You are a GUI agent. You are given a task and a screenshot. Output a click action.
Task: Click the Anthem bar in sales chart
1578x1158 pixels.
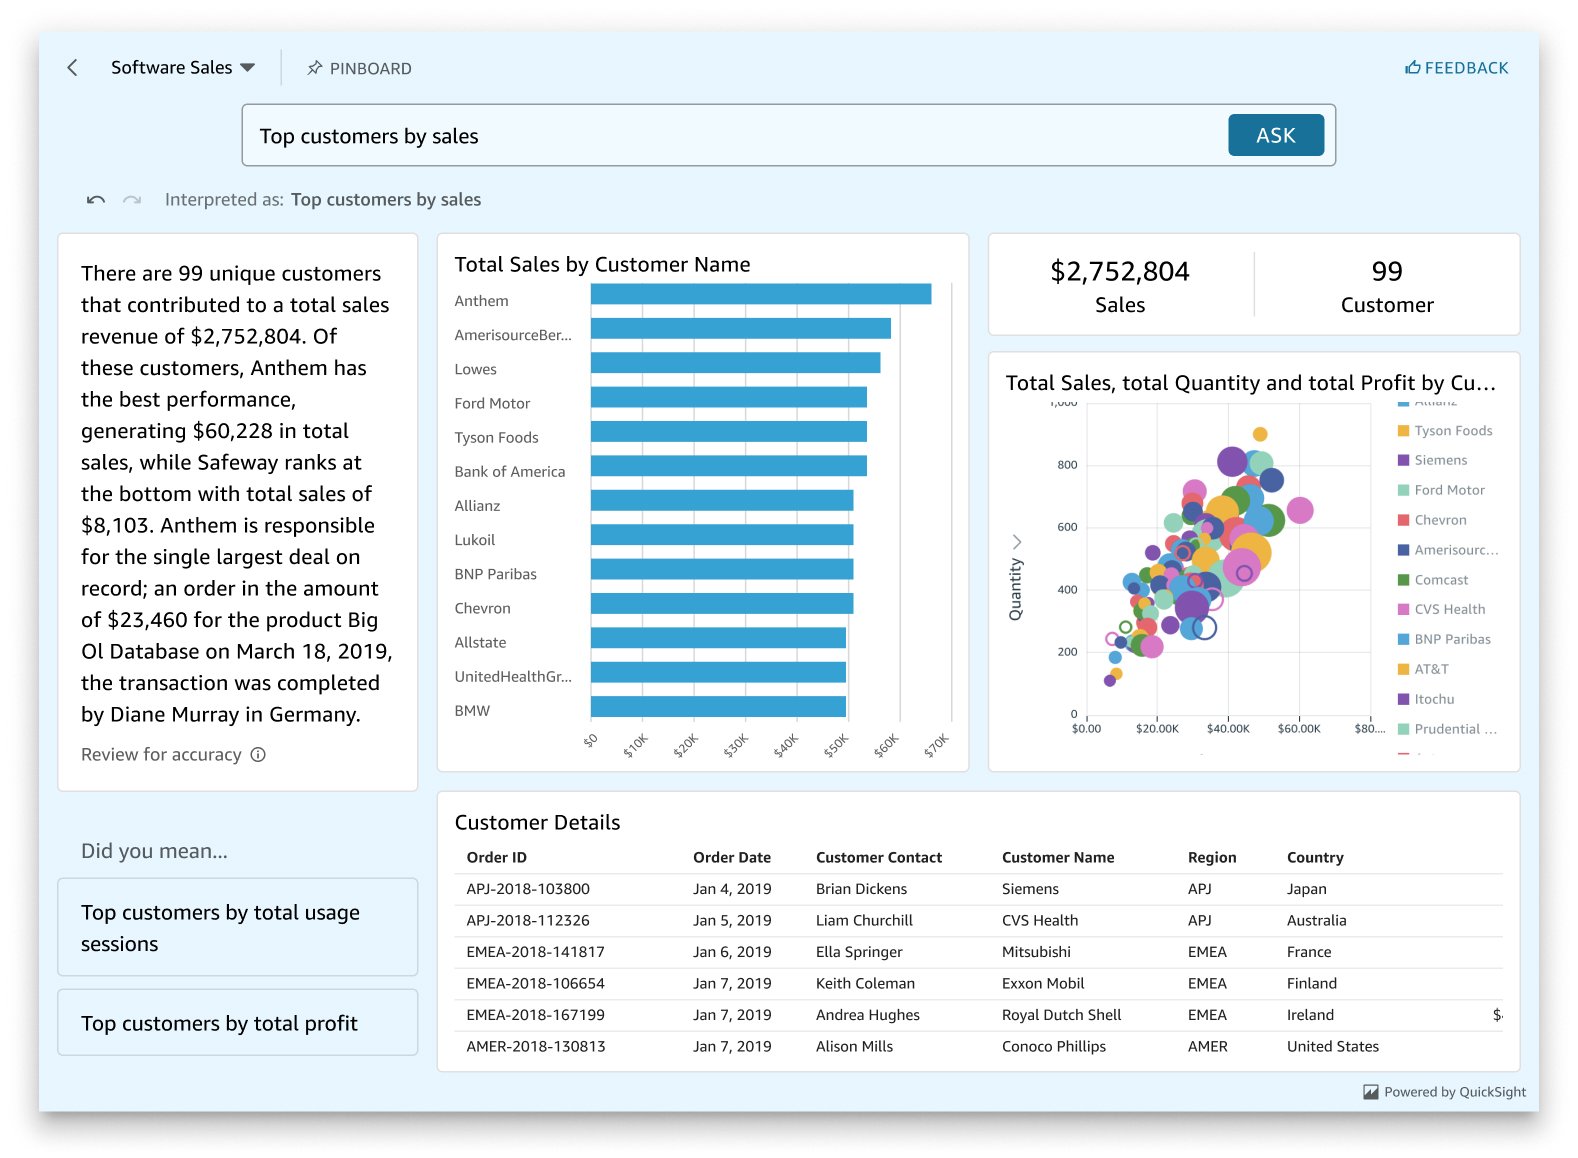[761, 294]
